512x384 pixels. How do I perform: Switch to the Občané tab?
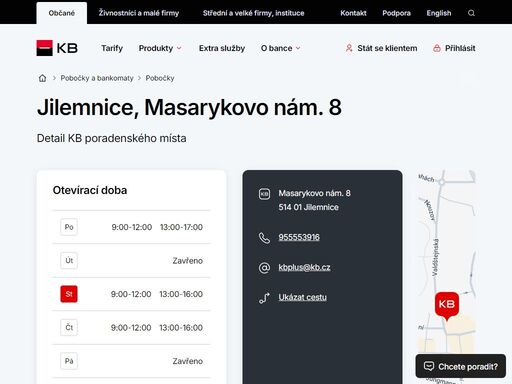tap(62, 13)
